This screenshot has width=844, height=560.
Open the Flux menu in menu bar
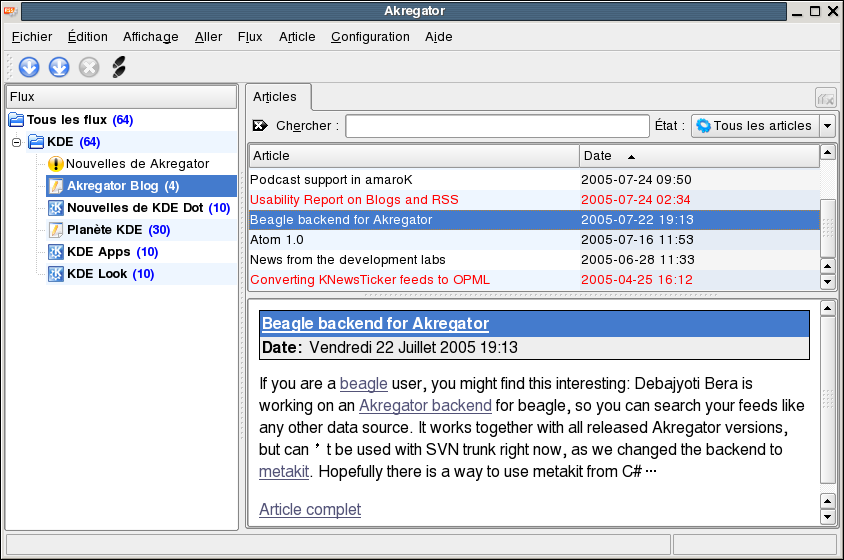tap(250, 37)
